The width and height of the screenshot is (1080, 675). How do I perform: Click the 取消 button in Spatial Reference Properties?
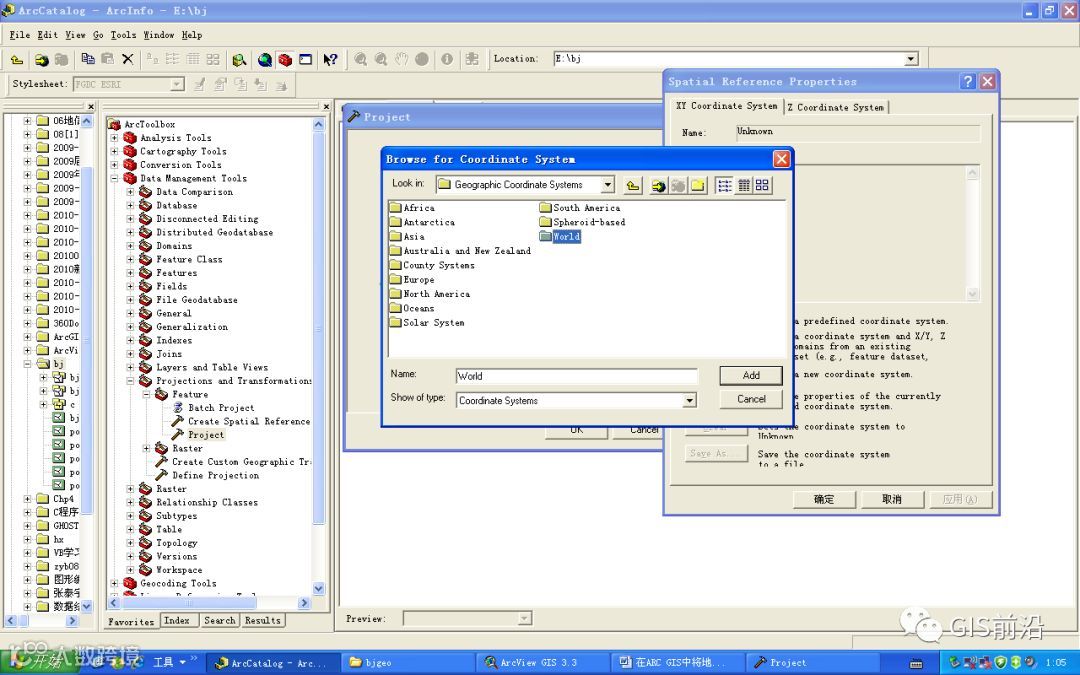coord(892,499)
